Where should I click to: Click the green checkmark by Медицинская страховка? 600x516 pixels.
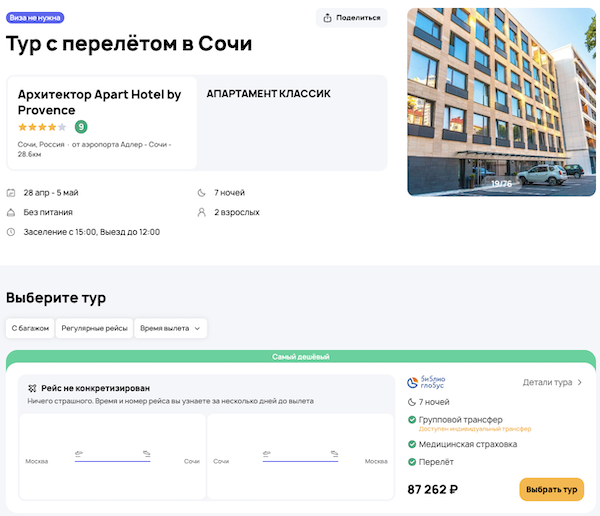pyautogui.click(x=412, y=444)
